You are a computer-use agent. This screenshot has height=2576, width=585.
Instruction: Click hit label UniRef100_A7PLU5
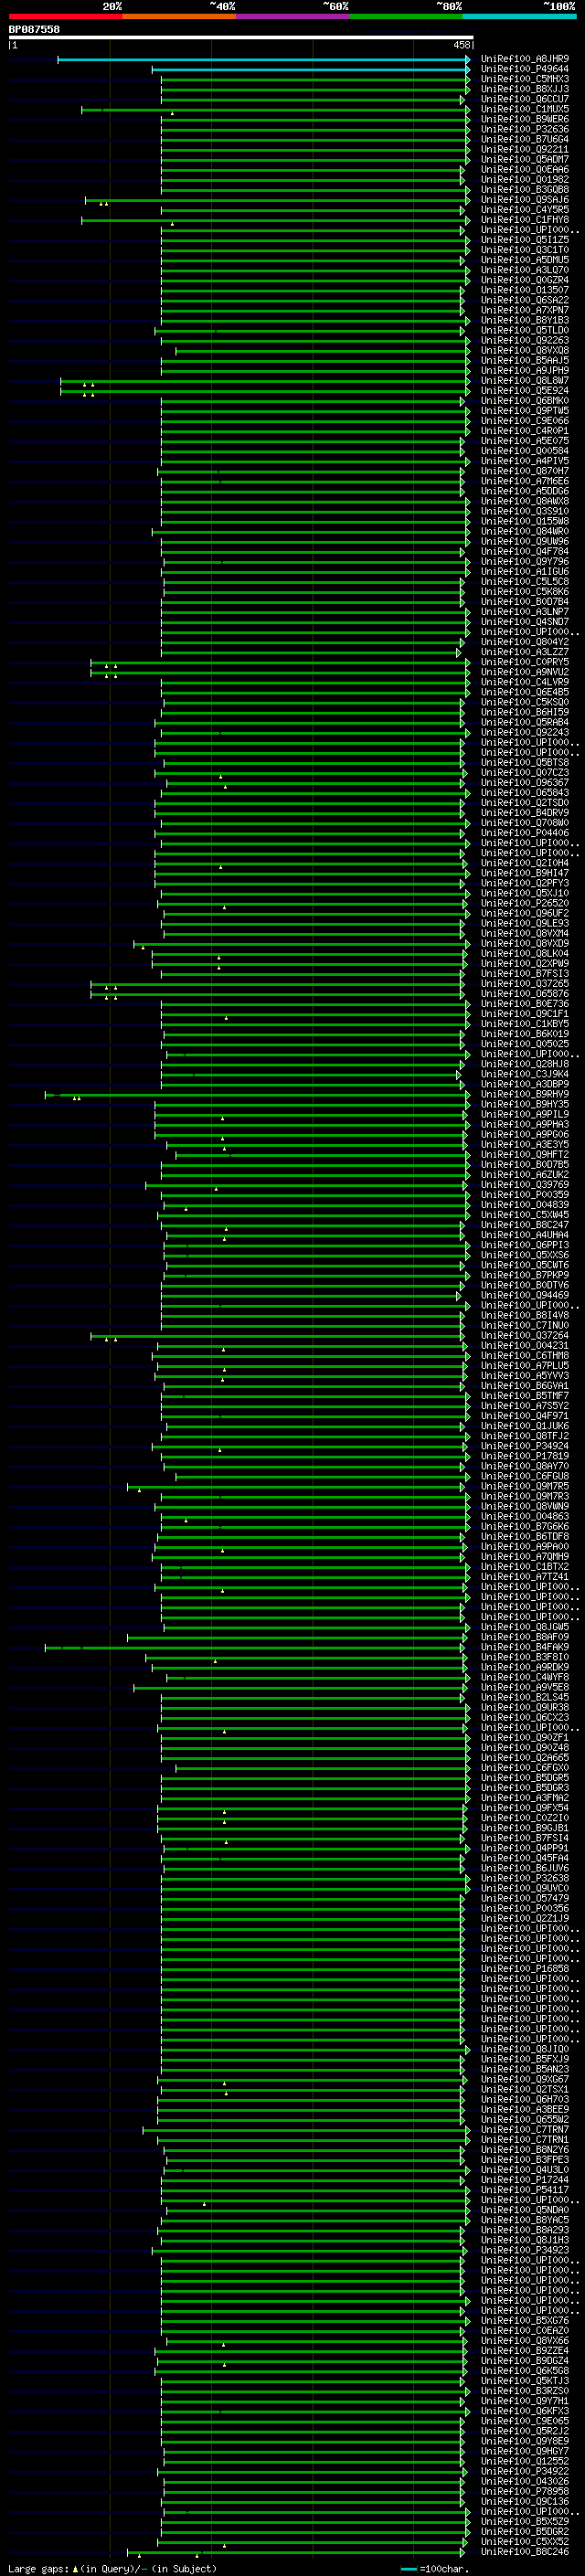[525, 1365]
